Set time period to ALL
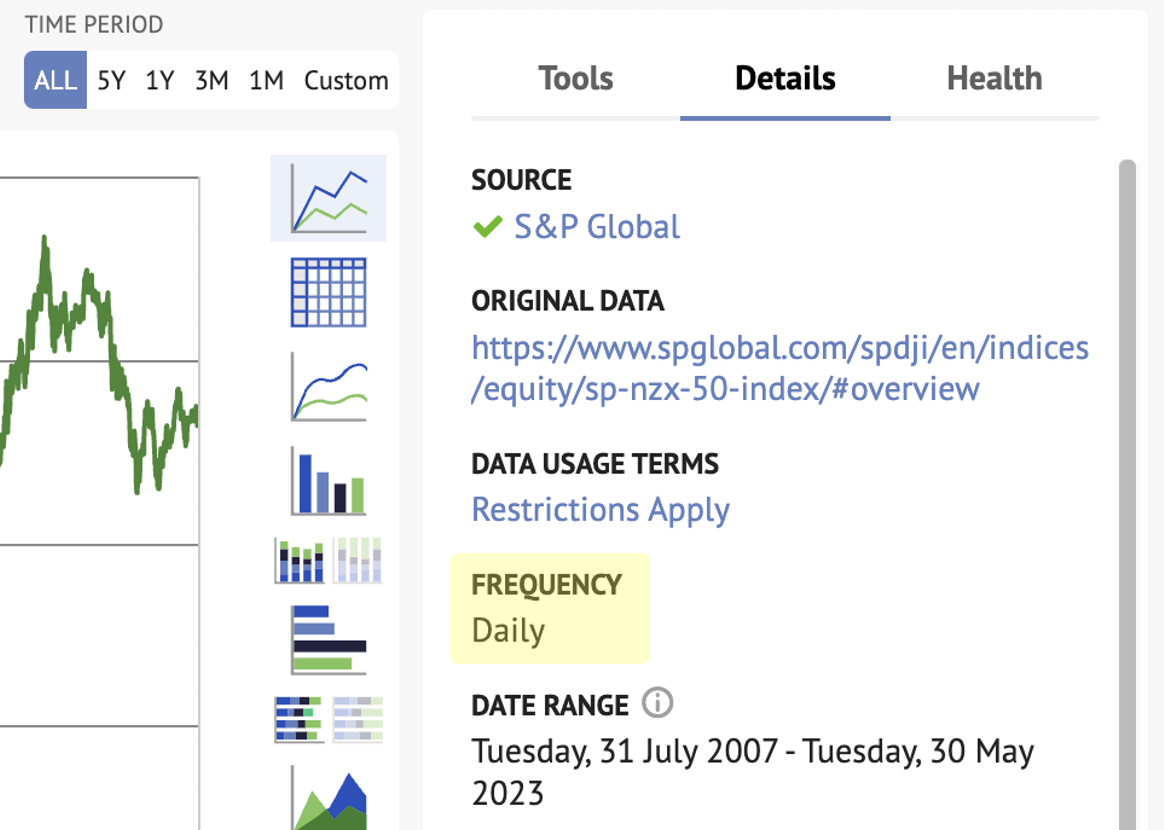This screenshot has width=1164, height=830. pyautogui.click(x=56, y=80)
